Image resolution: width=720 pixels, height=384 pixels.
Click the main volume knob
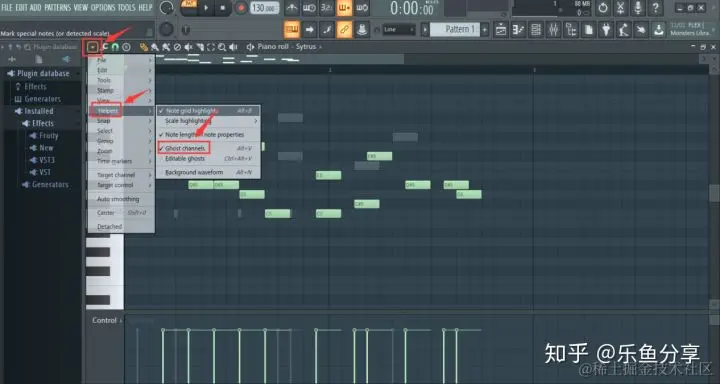(x=167, y=7)
